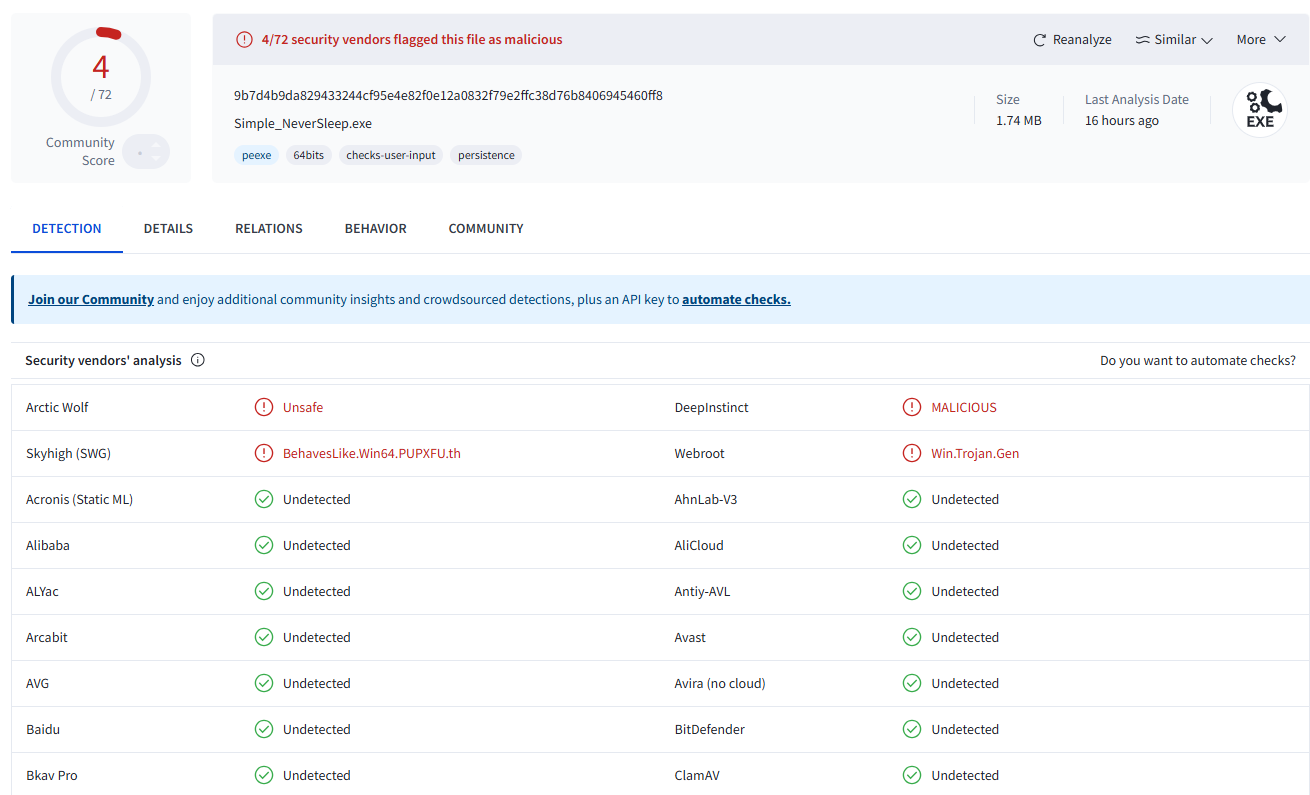The image size is (1310, 795).
Task: Click Arctic Wolf Unsafe warning icon
Action: click(264, 407)
